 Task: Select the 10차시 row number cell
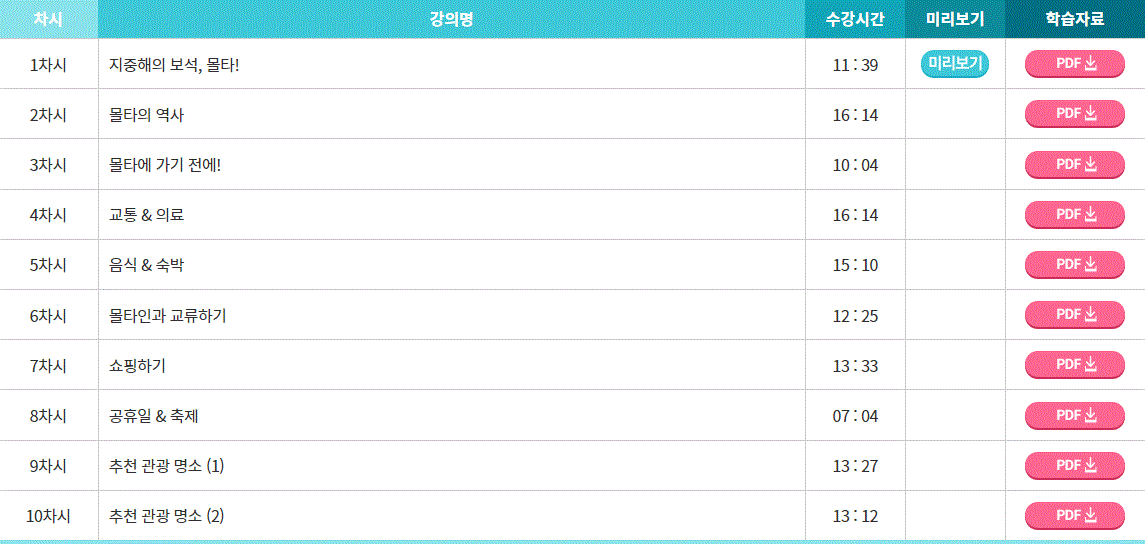coord(48,516)
